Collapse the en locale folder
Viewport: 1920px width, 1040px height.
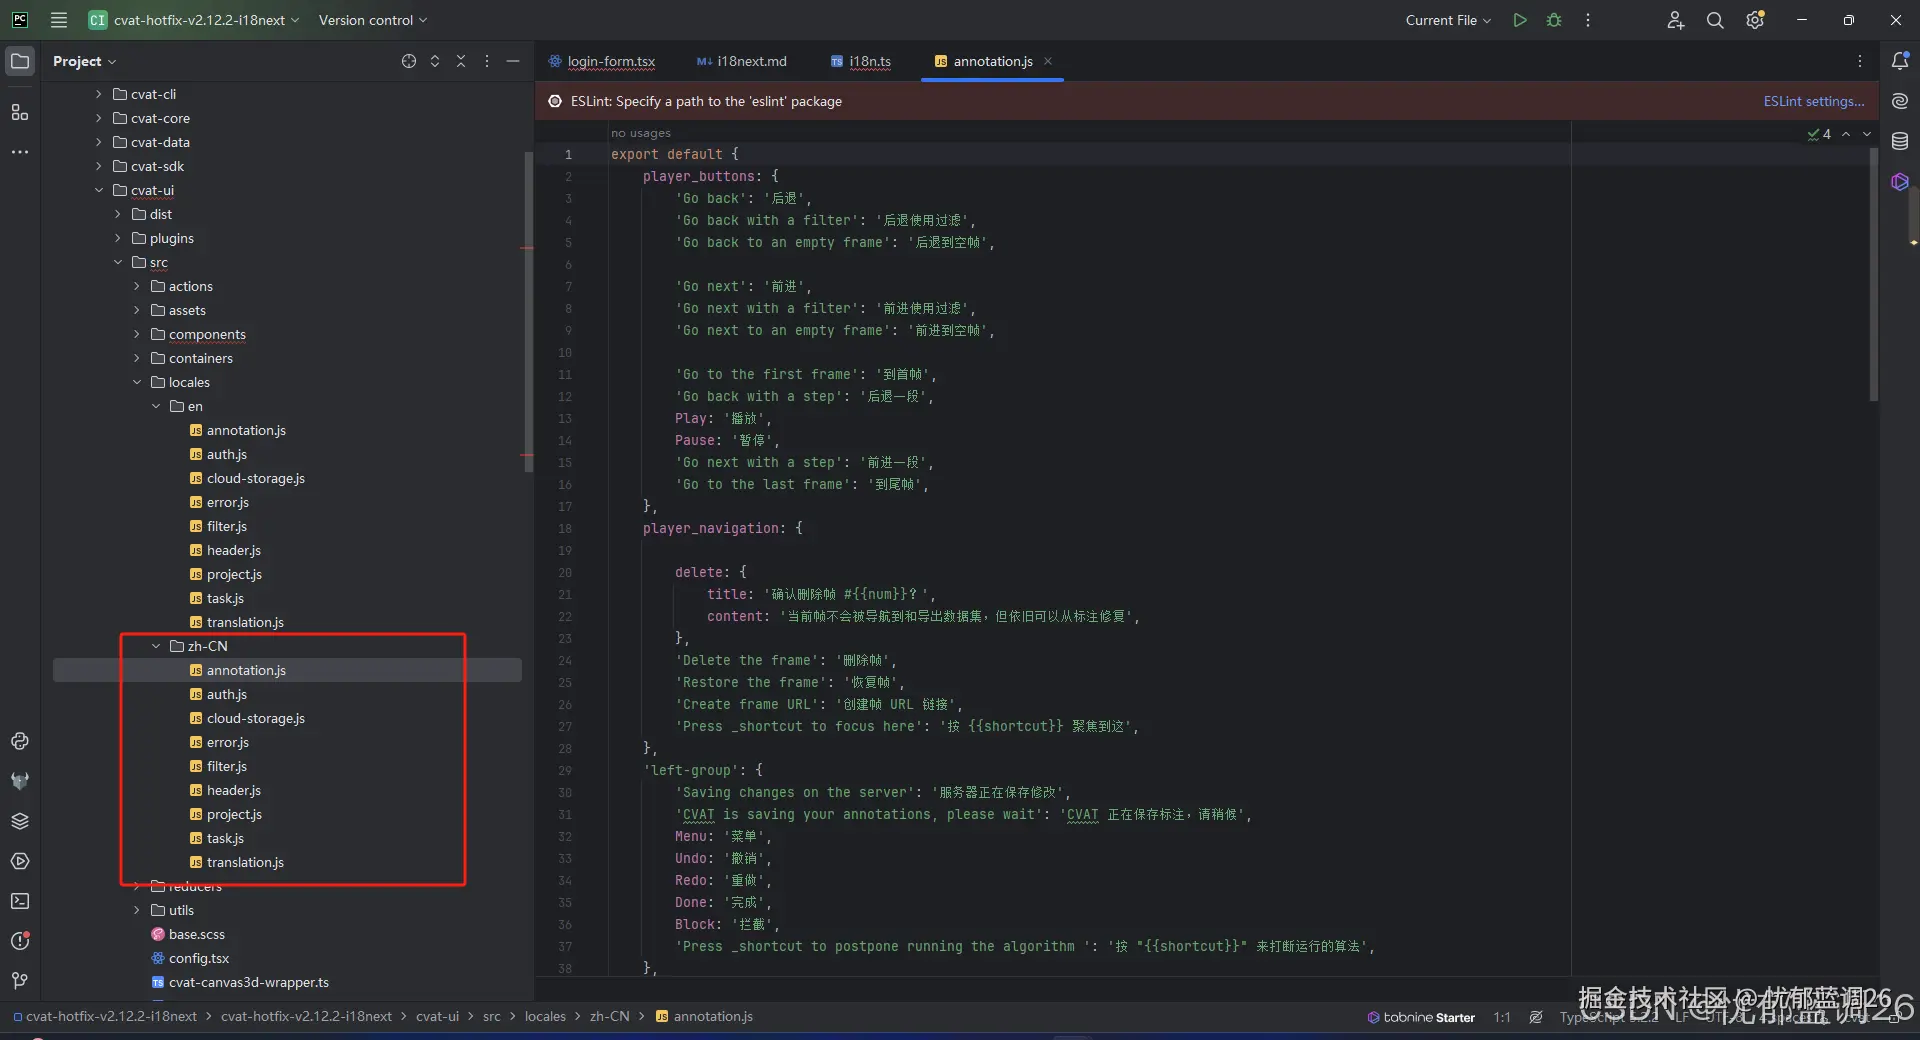click(x=155, y=406)
